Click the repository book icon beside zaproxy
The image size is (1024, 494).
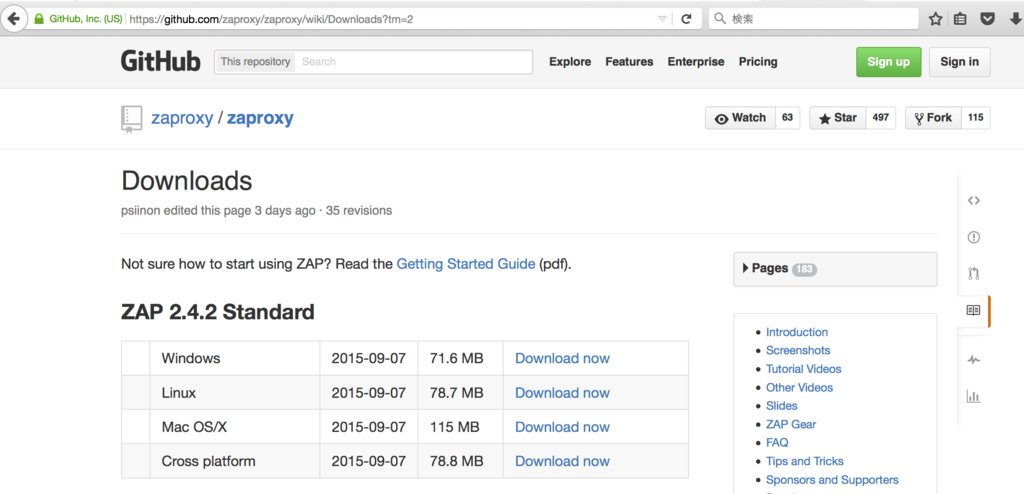coord(131,119)
